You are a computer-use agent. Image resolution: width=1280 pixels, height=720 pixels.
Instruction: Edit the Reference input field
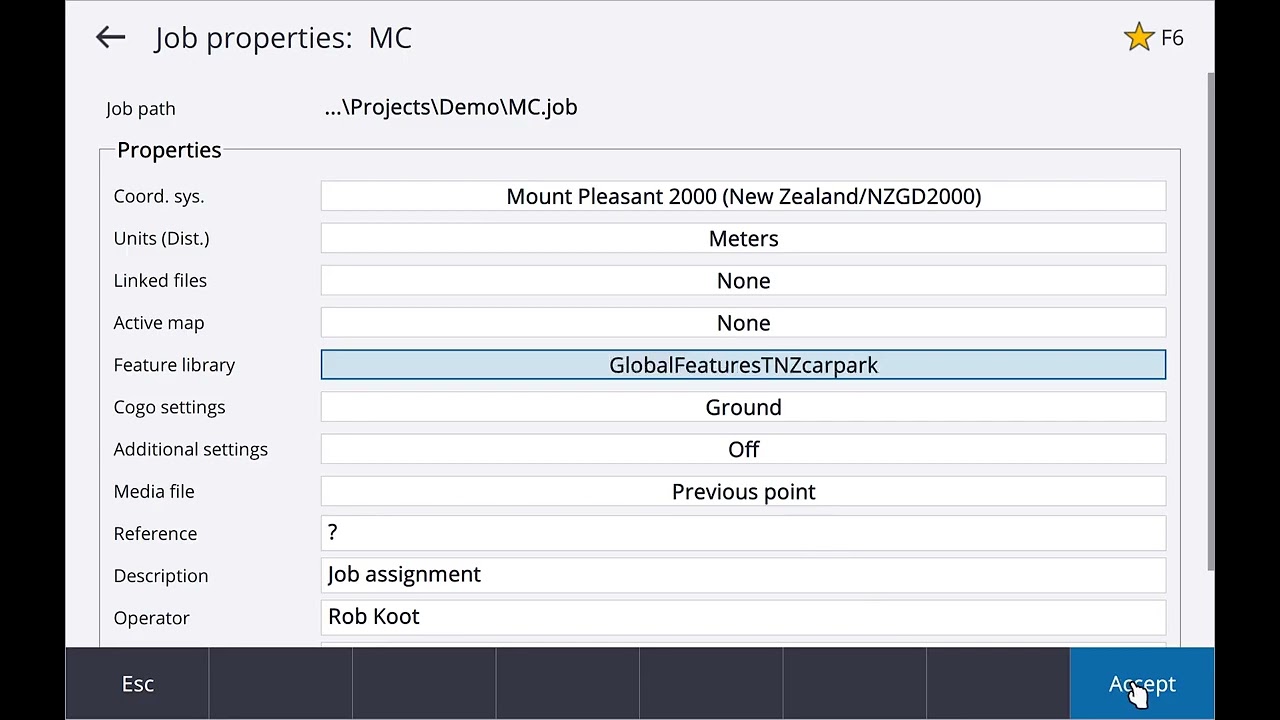[743, 533]
